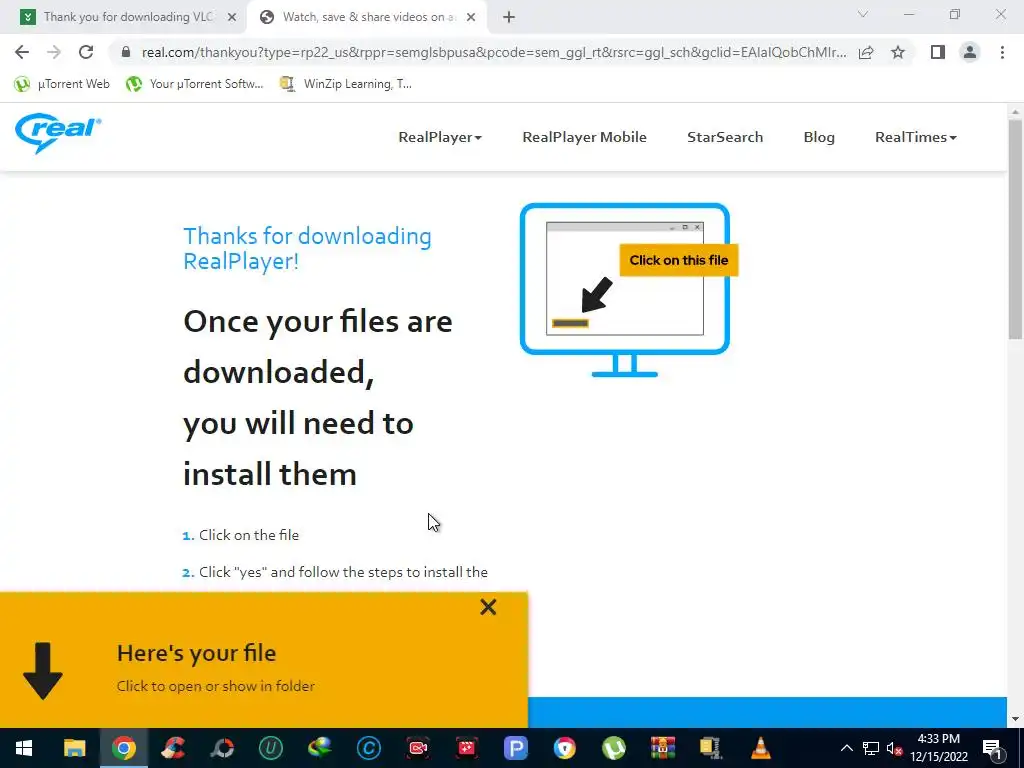Open the WinRAR taskbar icon

(x=662, y=748)
